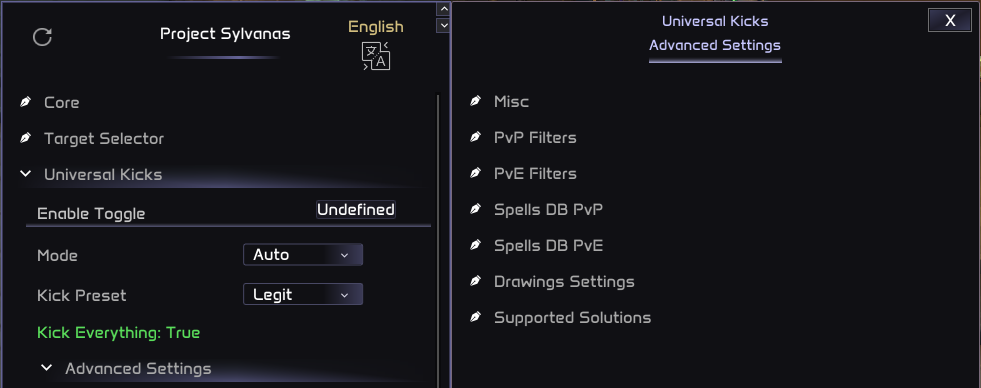
Task: Close the Advanced Settings panel with X
Action: tap(950, 21)
